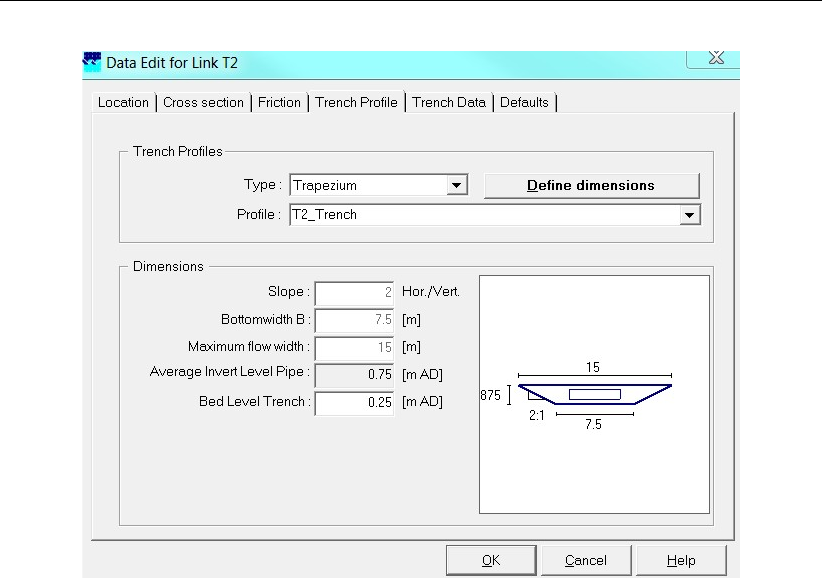Click the 'Bed Level Trench :' label
This screenshot has height=578, width=822.
[x=255, y=401]
